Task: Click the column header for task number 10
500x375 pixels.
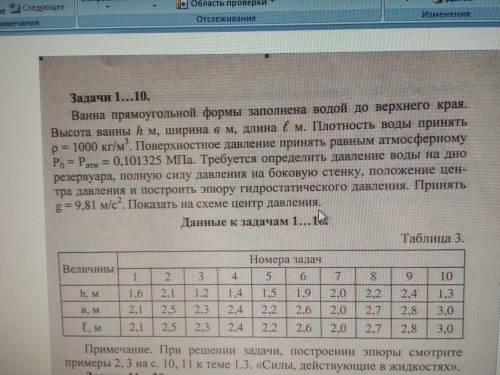Action: click(446, 276)
